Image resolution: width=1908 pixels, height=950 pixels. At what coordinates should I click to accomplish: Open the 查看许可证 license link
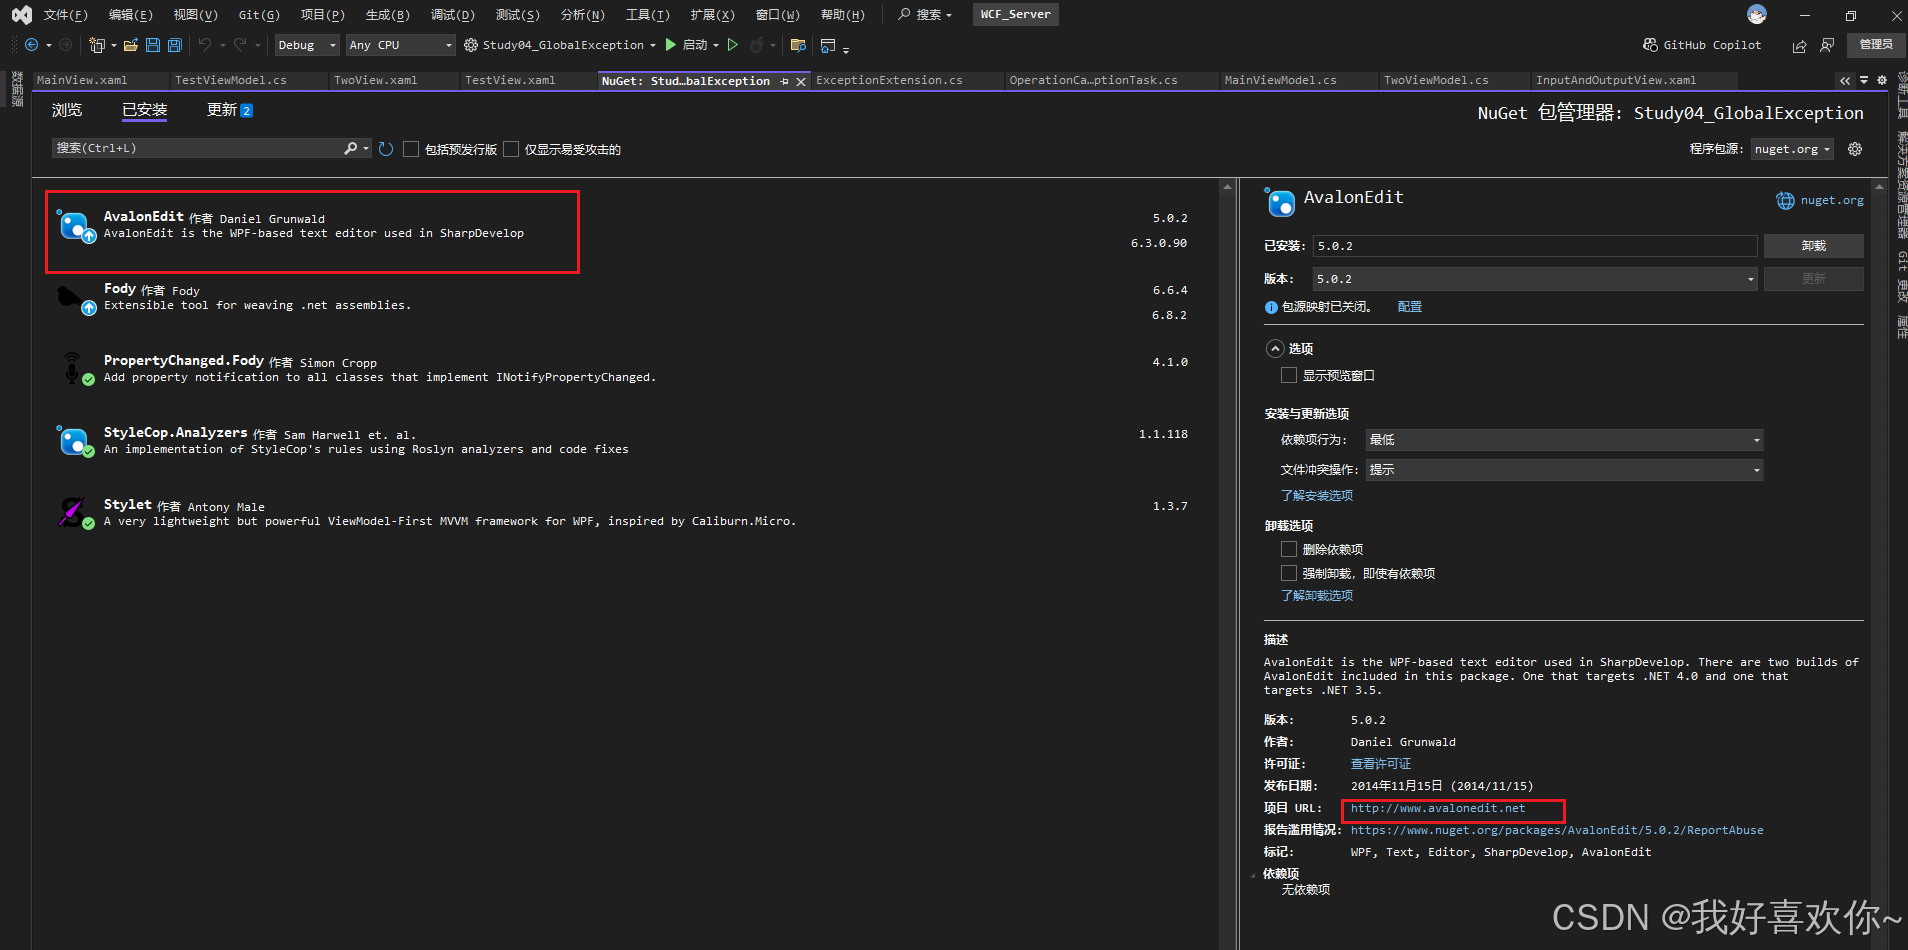click(x=1380, y=763)
